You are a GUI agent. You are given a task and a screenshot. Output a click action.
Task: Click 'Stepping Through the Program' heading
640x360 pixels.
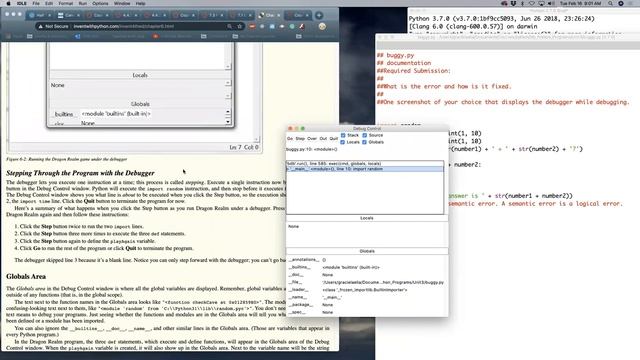[x=80, y=173]
